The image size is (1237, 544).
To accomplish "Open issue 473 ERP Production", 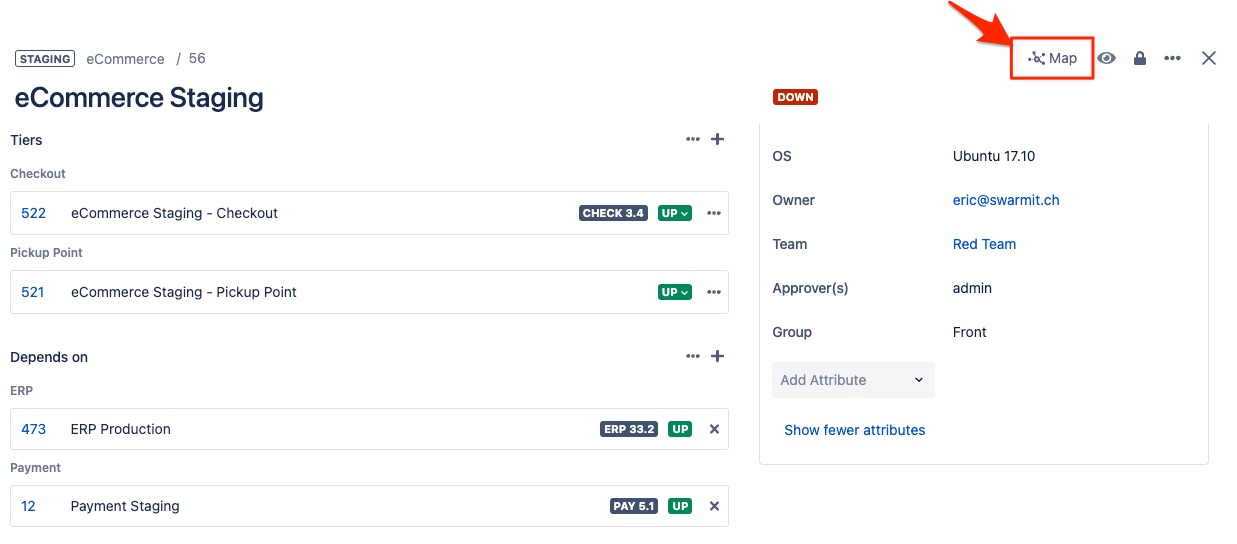I will click(x=34, y=429).
